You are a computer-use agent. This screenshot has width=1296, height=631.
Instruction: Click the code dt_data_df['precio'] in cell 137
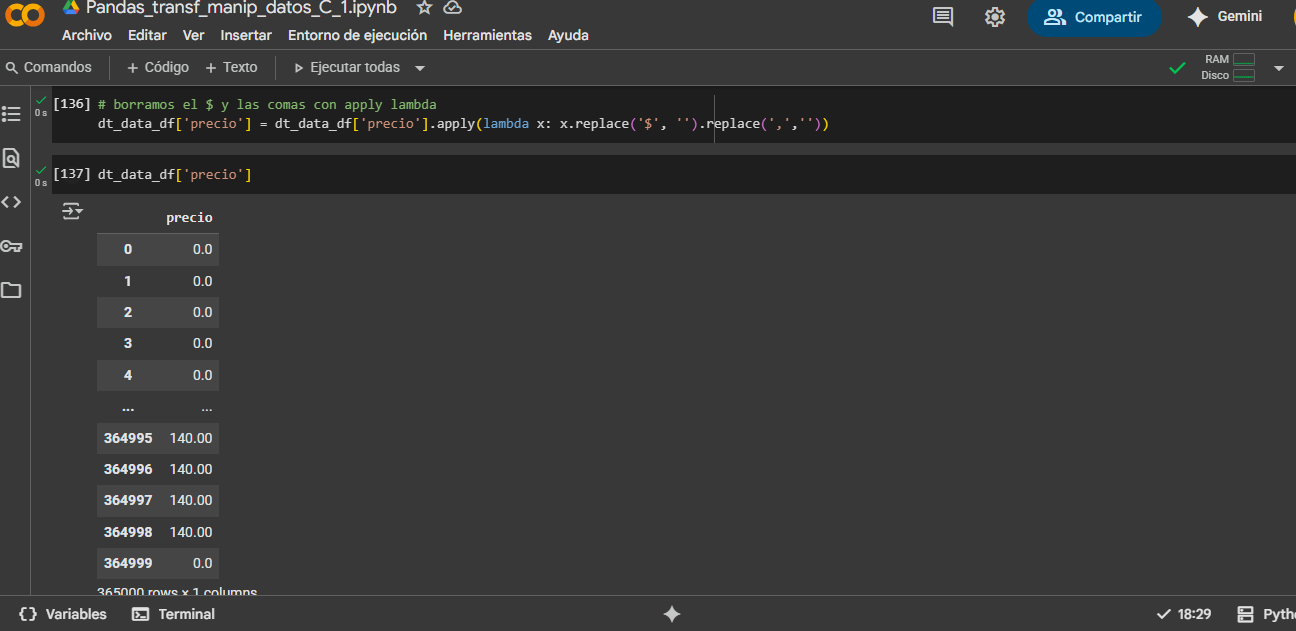[x=174, y=174]
